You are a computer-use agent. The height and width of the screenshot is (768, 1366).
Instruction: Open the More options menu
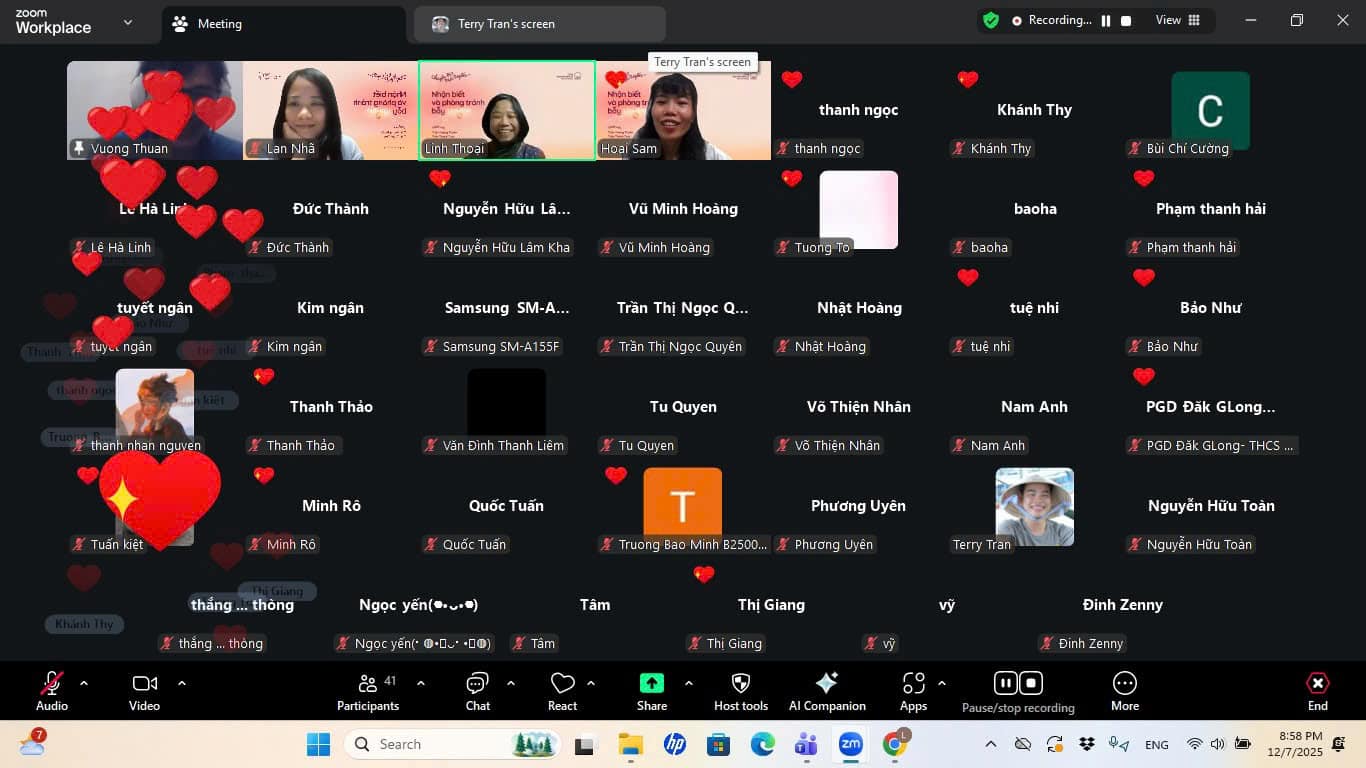[x=1124, y=690]
